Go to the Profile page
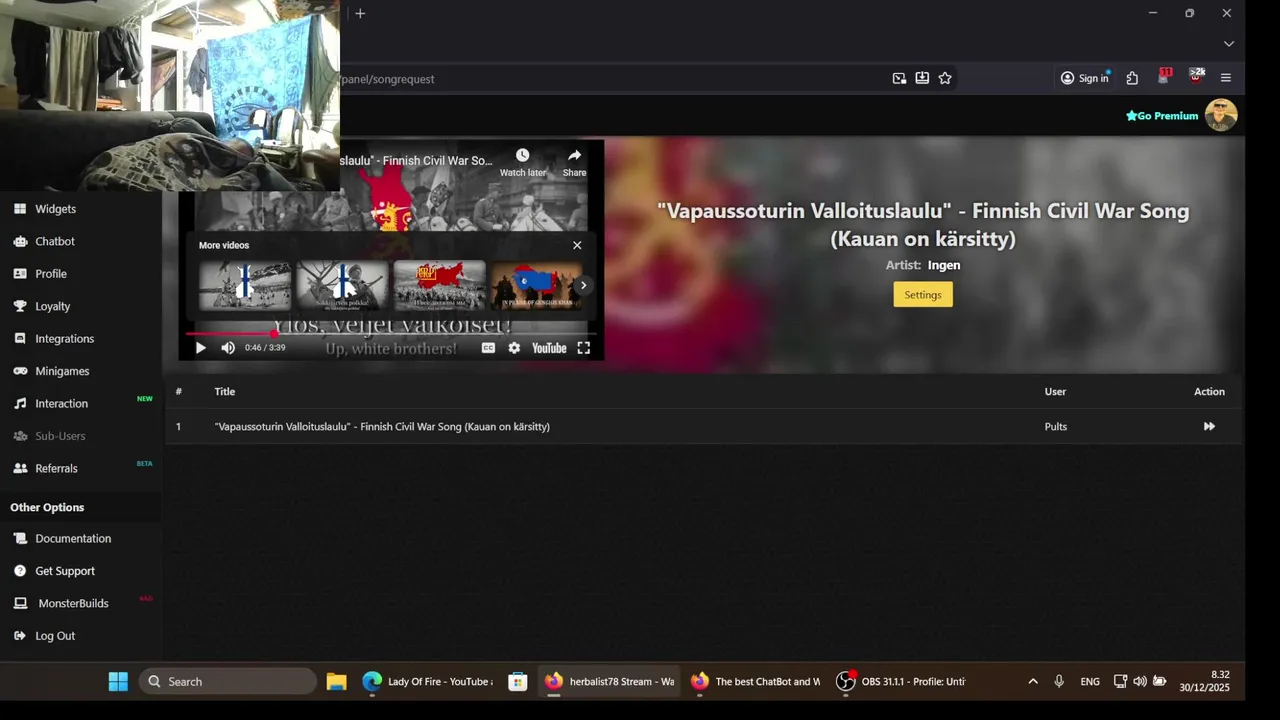The image size is (1280, 720). [50, 274]
